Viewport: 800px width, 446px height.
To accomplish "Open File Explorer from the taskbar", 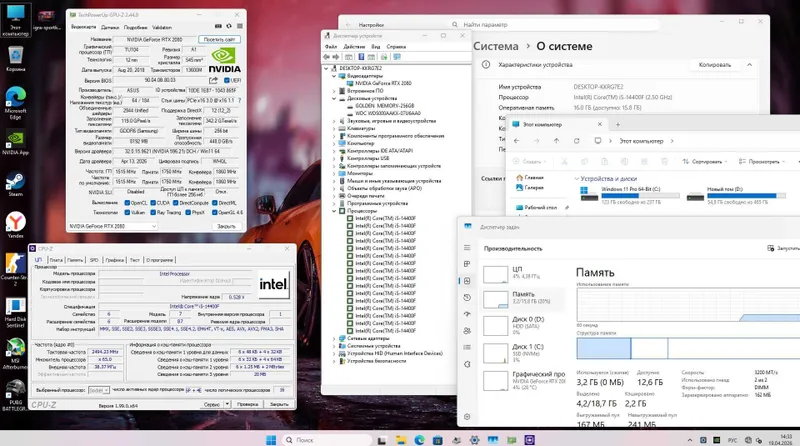I will [x=401, y=440].
